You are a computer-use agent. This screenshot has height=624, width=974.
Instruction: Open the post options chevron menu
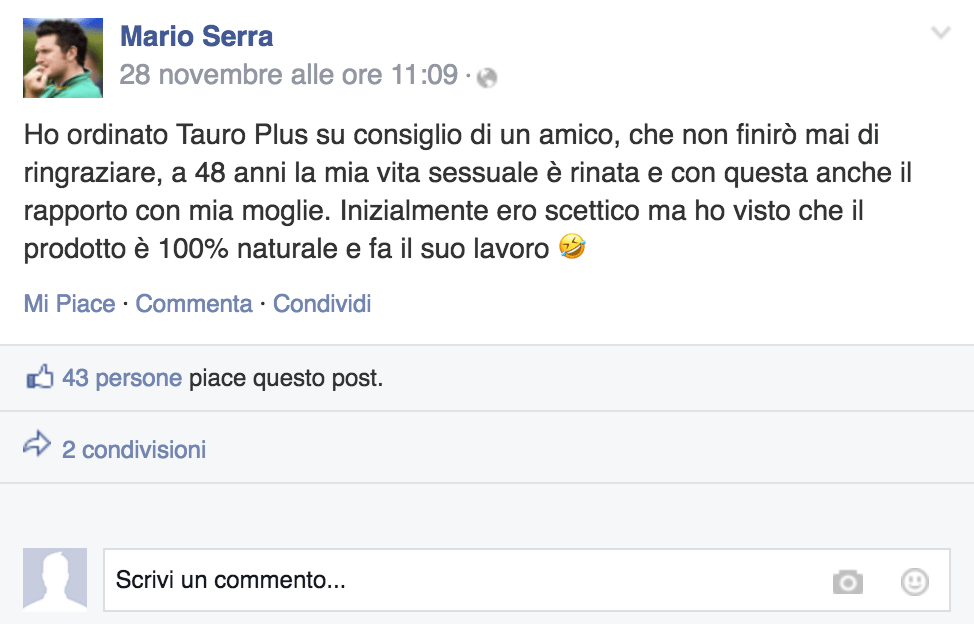[940, 33]
